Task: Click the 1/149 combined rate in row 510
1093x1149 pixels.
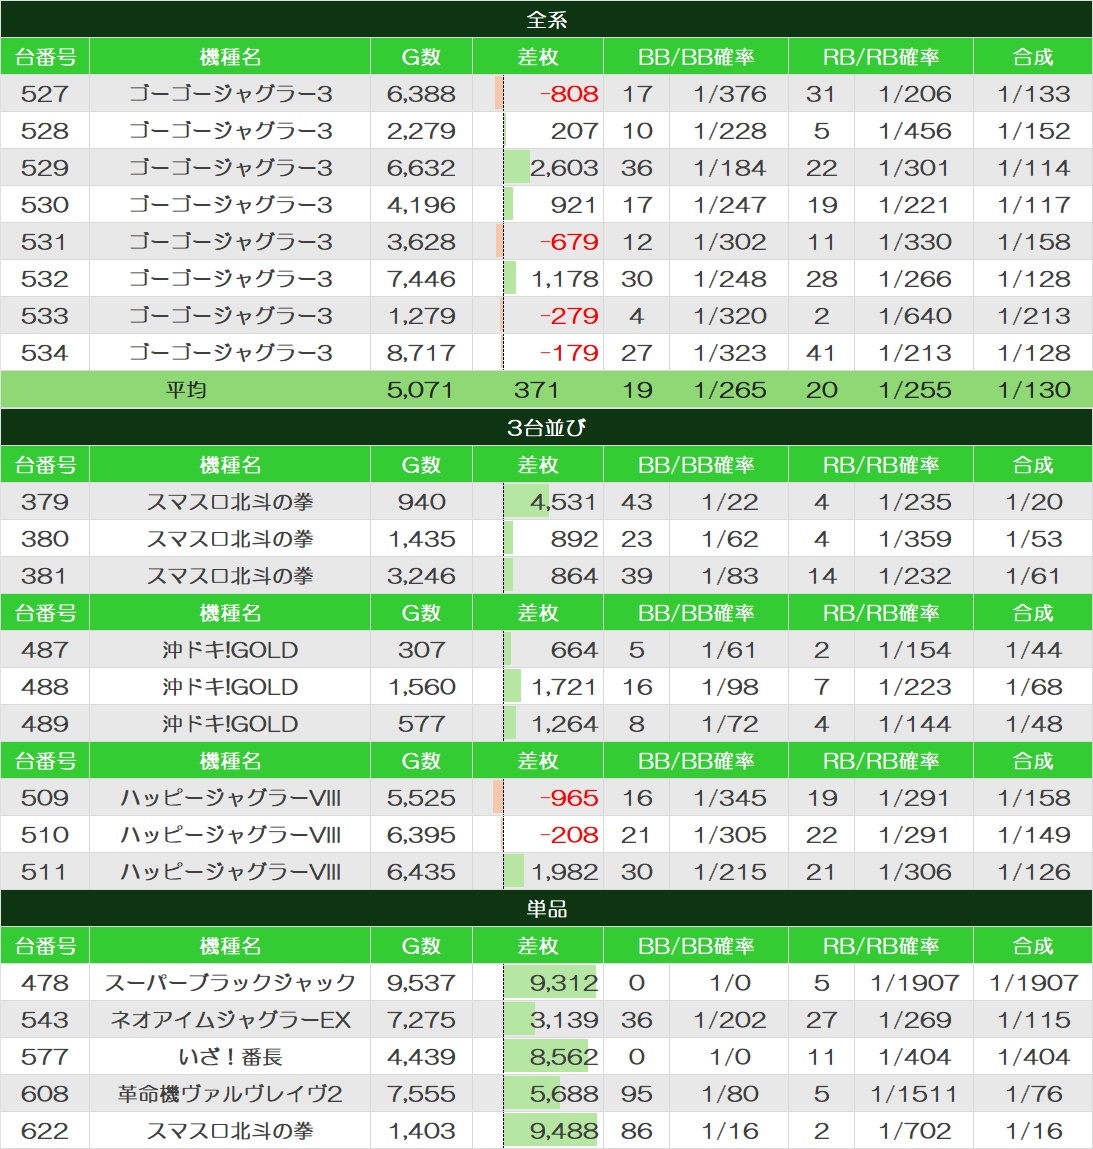Action: coord(1033,835)
